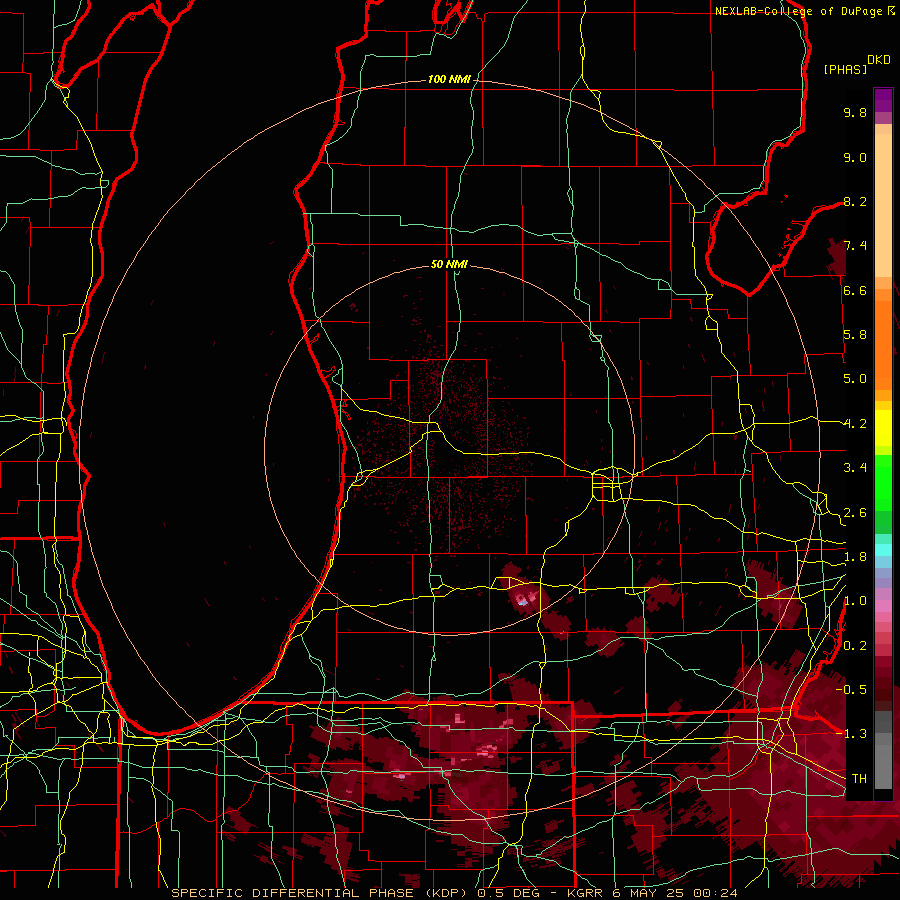The image size is (900, 900).
Task: Click the TH label at scale bottom
Action: 859,778
